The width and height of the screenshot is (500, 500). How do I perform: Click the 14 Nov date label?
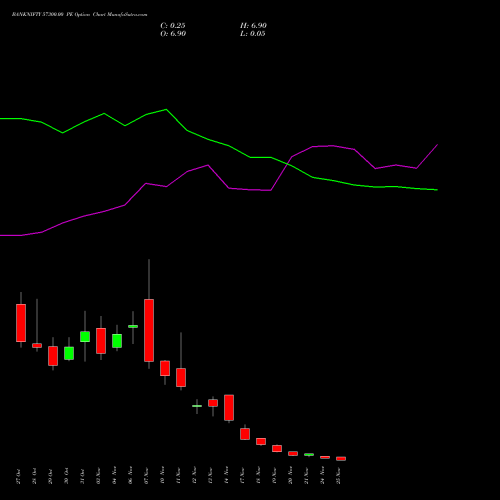point(226,476)
